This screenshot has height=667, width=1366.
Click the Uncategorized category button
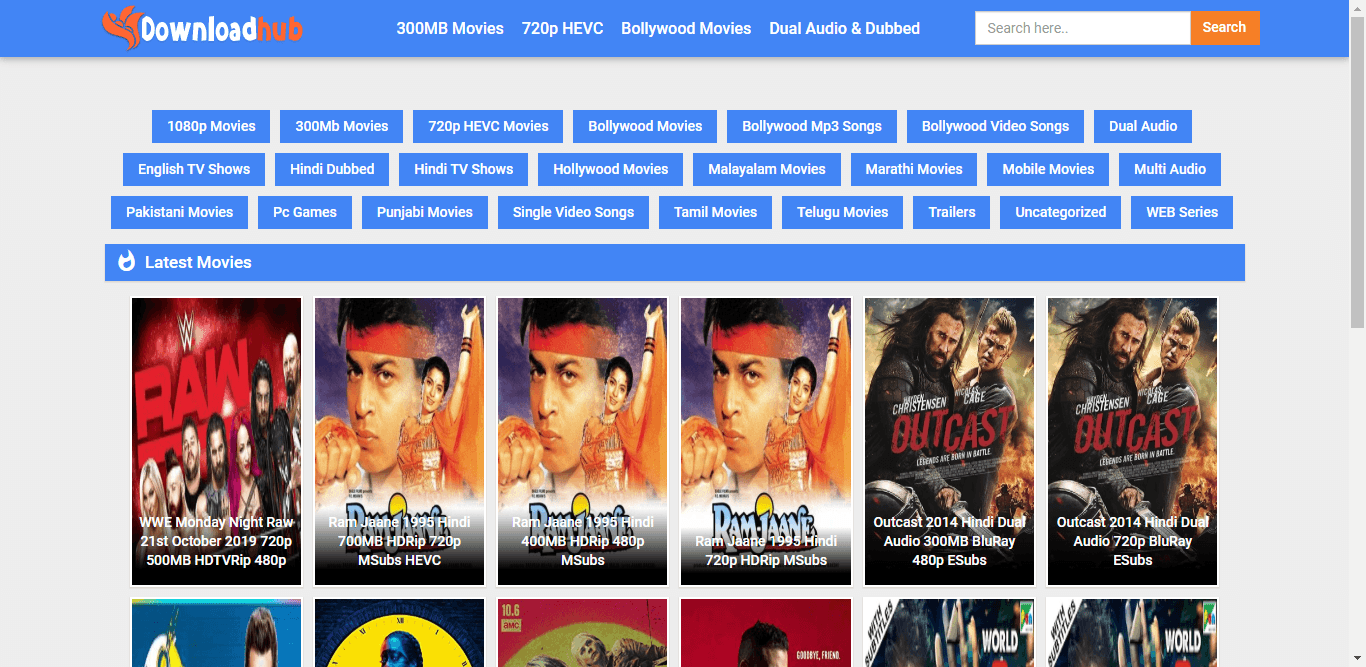[1061, 212]
